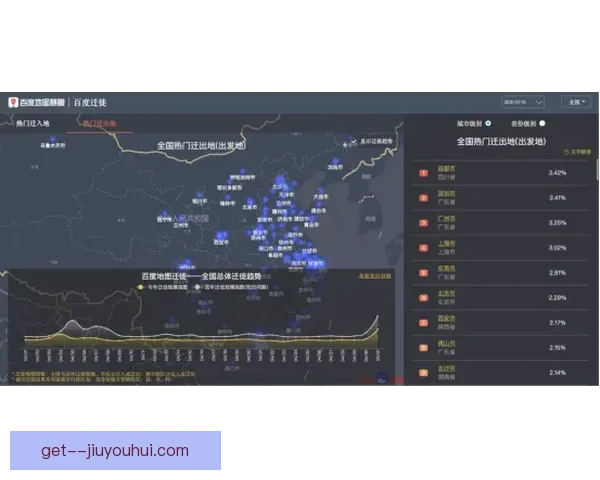The width and height of the screenshot is (600, 480).
Task: Click the 2.29% value for 北京市
Action: click(558, 298)
